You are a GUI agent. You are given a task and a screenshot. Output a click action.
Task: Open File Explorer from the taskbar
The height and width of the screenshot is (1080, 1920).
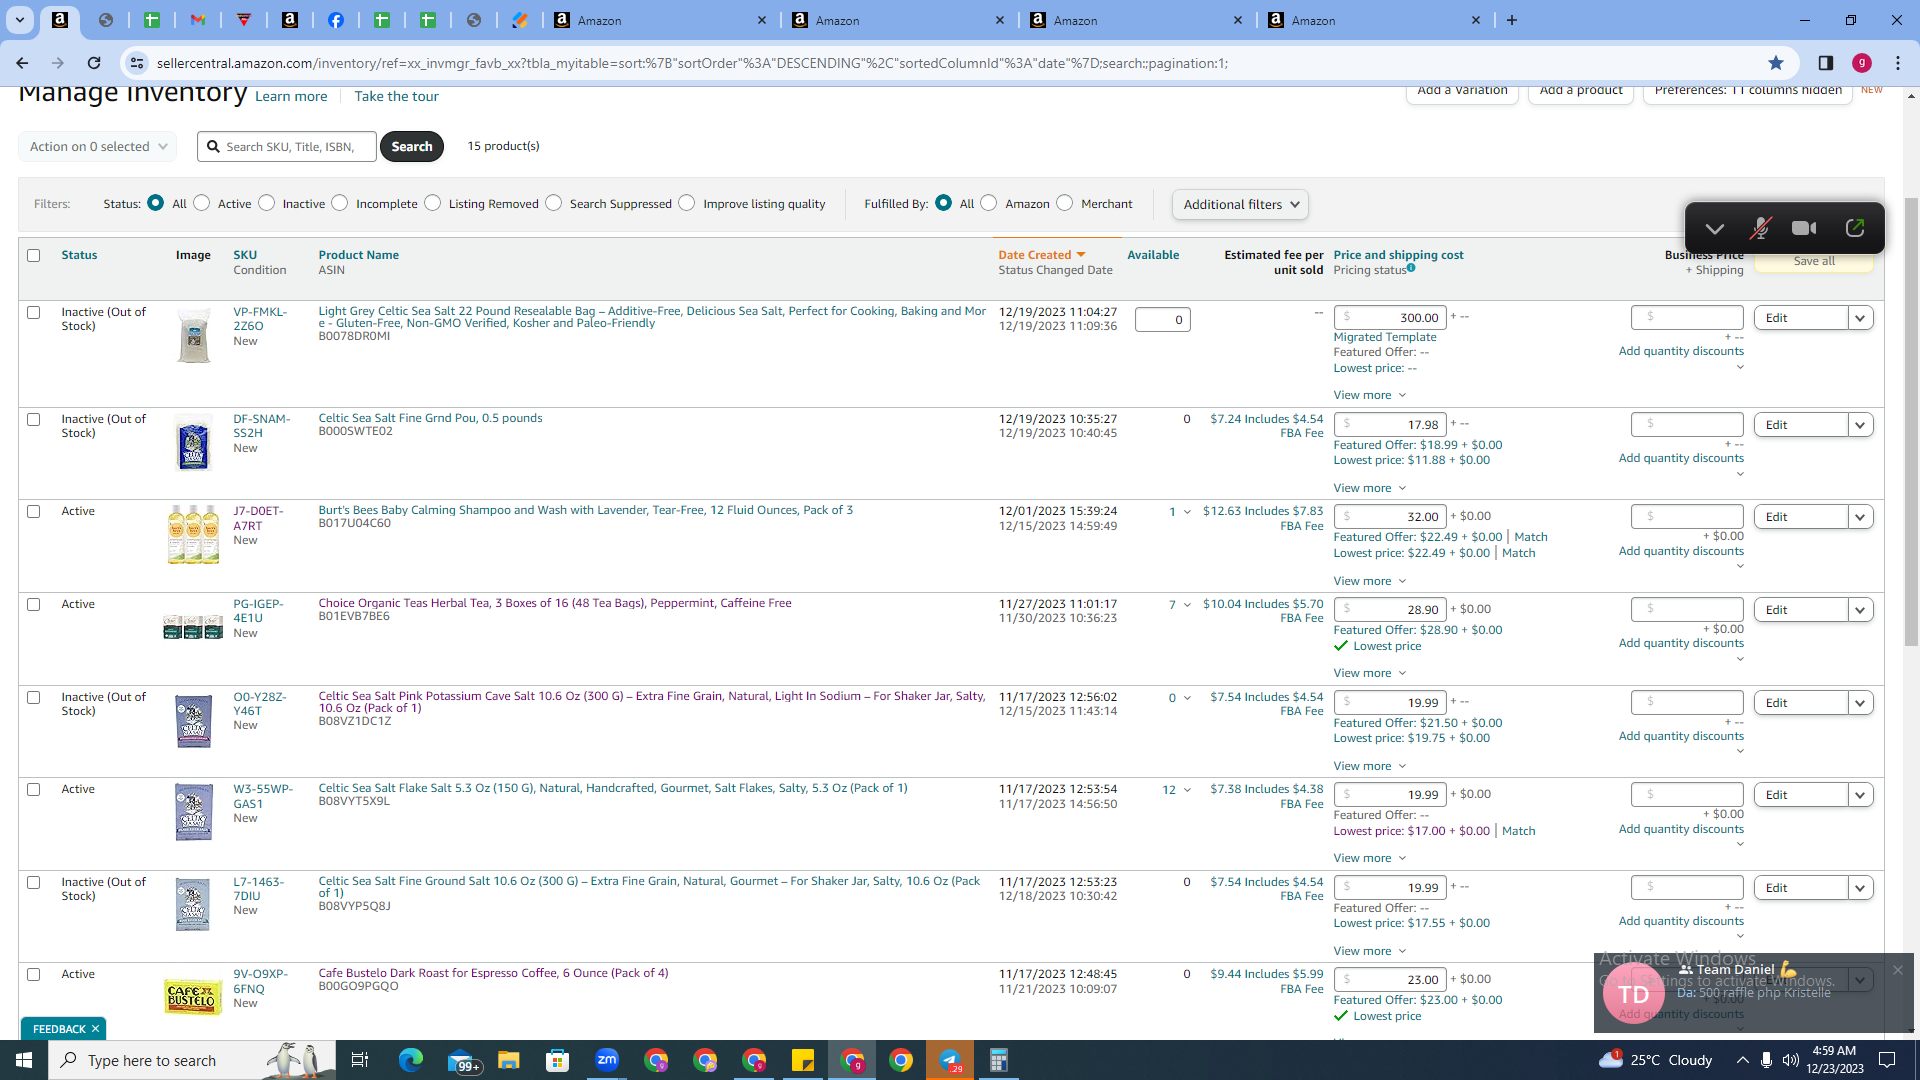[x=509, y=1060]
